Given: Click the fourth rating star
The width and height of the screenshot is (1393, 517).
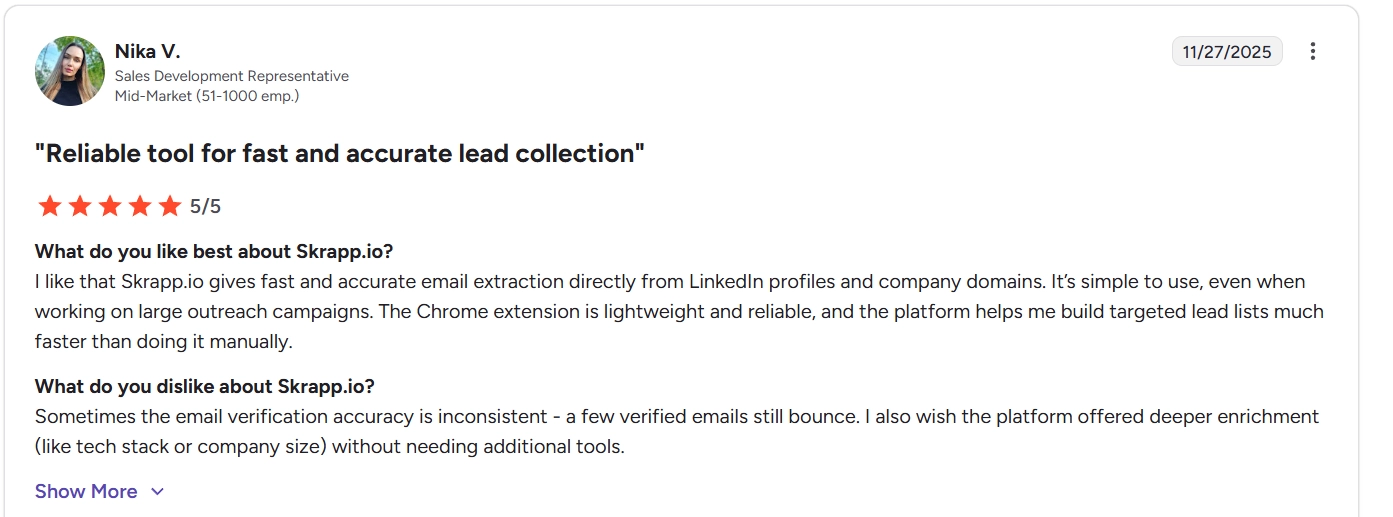Looking at the screenshot, I should point(140,207).
